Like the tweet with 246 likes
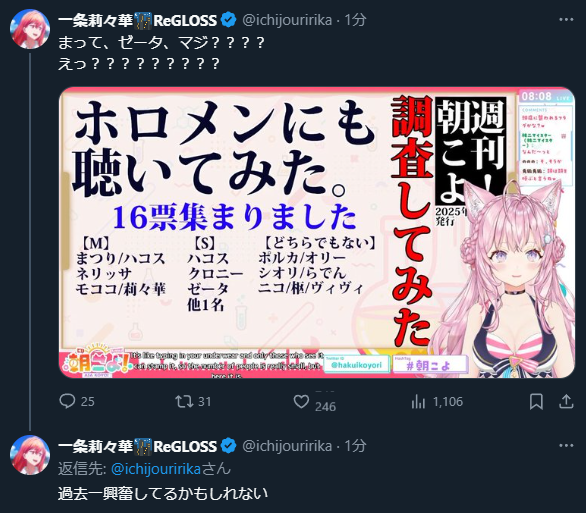Image resolution: width=586 pixels, height=513 pixels. tap(301, 401)
